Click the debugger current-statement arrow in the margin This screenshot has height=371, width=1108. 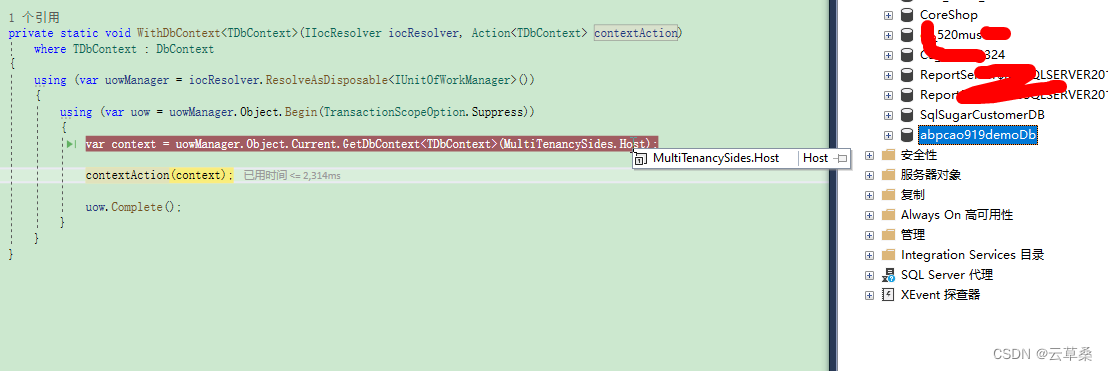click(71, 144)
